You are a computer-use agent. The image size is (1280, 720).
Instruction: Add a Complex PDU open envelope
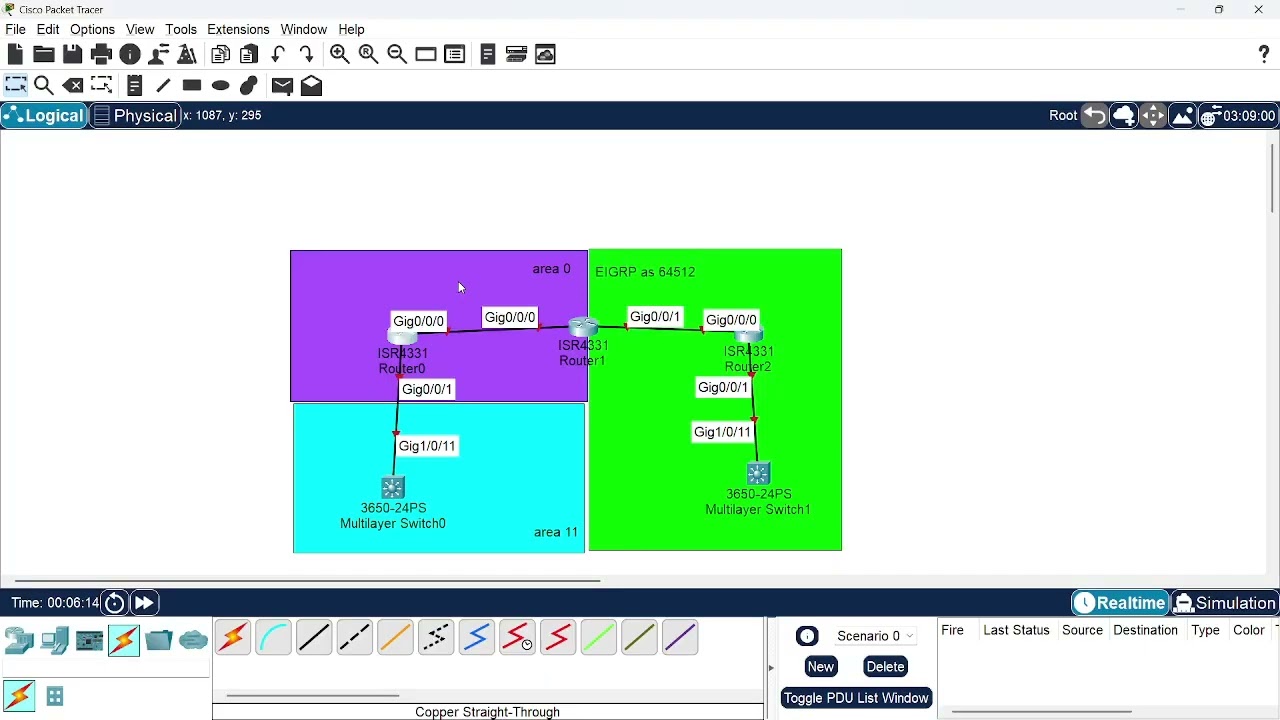click(312, 86)
